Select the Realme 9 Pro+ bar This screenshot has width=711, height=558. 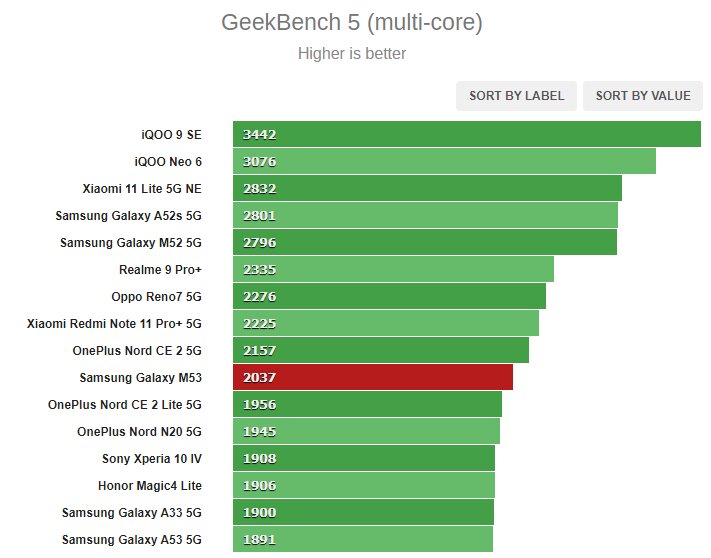coord(393,269)
